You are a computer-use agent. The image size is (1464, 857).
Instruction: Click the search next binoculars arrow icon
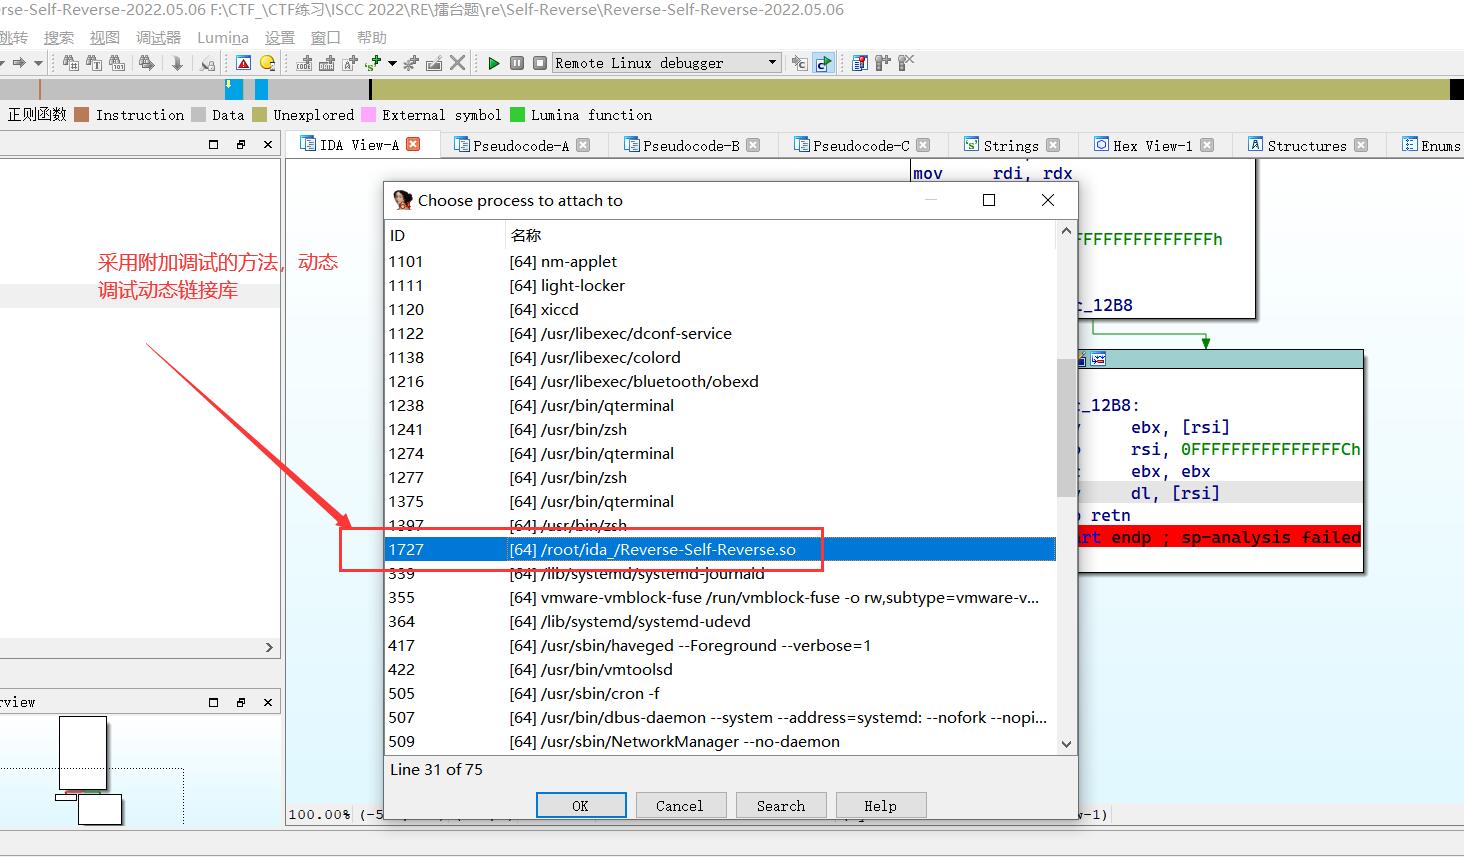click(x=147, y=63)
